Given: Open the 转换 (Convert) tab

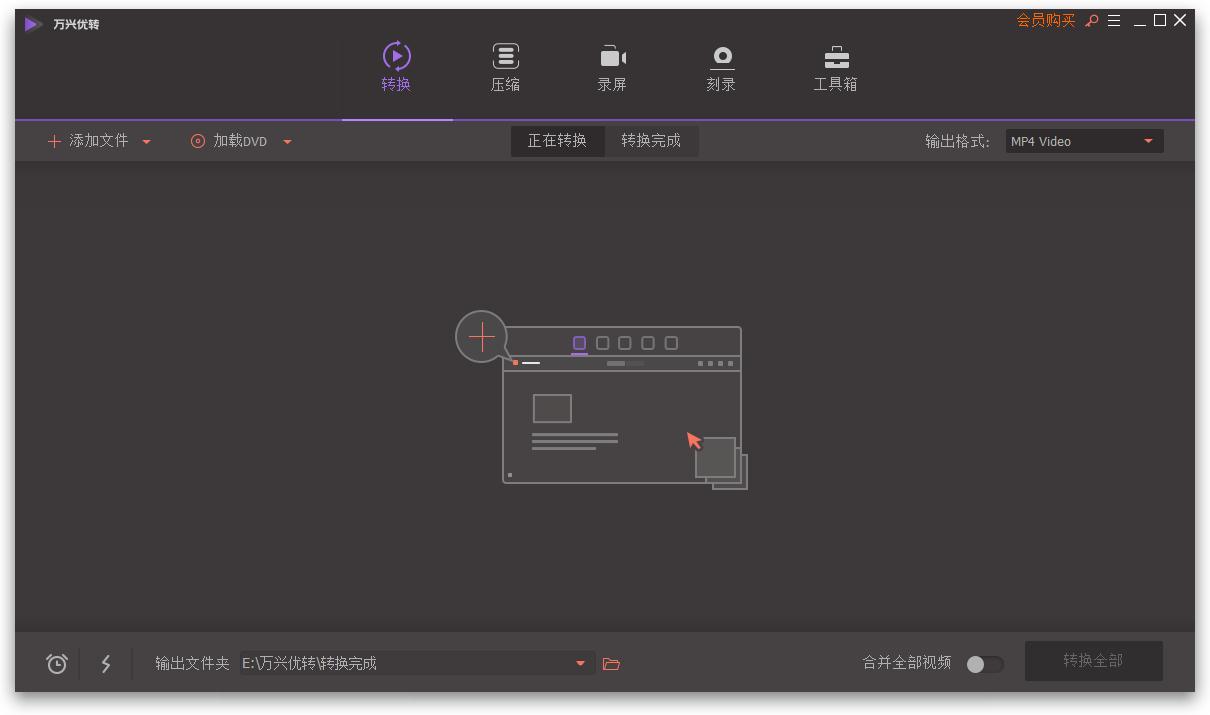Looking at the screenshot, I should point(397,68).
